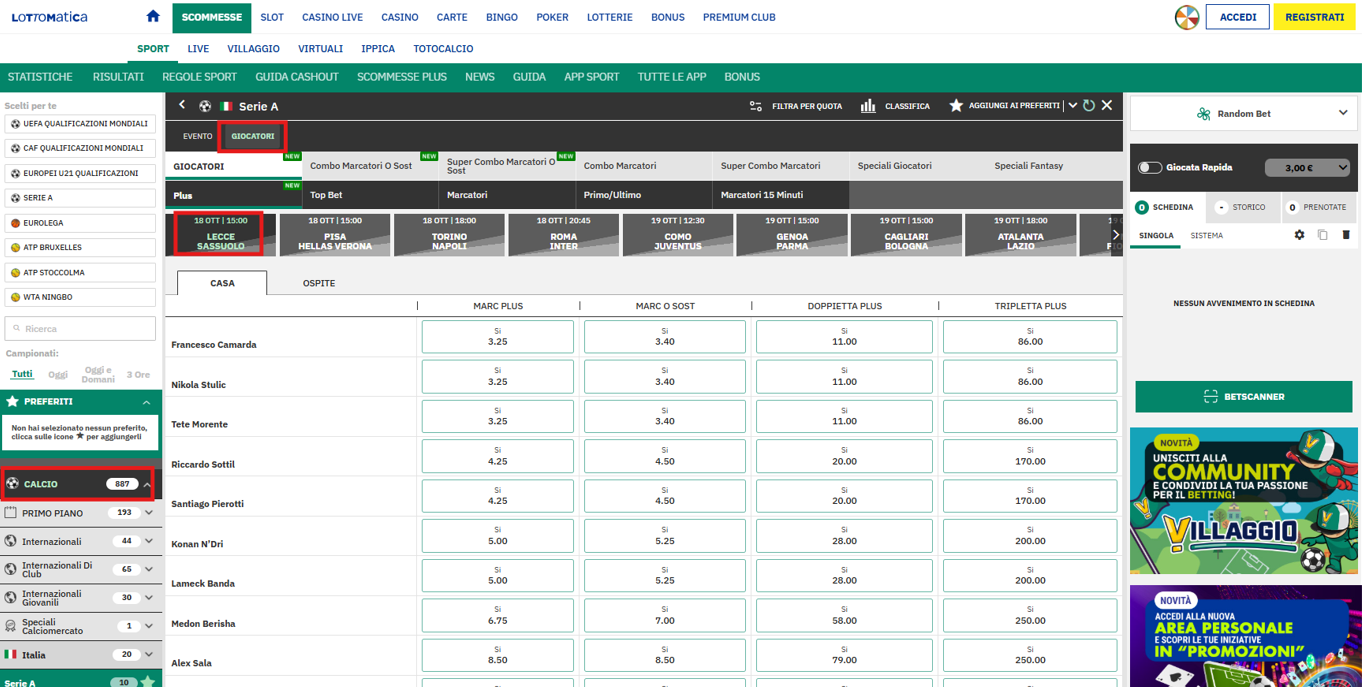Open the Classifica standings chart icon
1362x687 pixels.
pos(868,106)
